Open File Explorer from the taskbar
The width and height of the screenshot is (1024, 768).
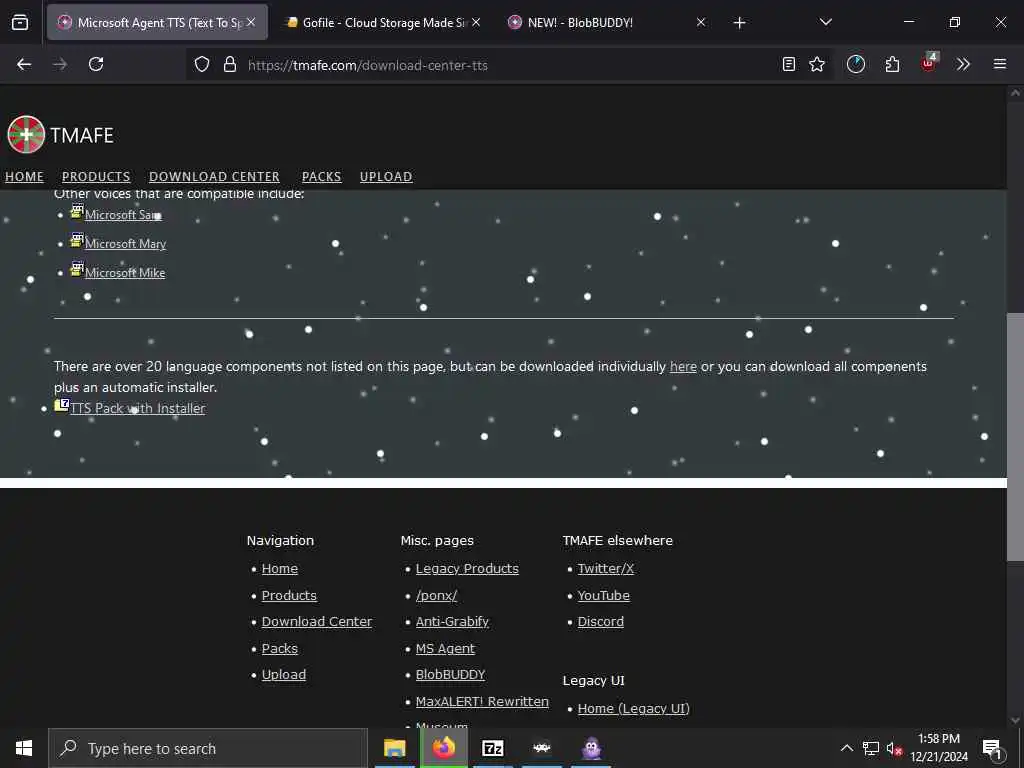394,748
